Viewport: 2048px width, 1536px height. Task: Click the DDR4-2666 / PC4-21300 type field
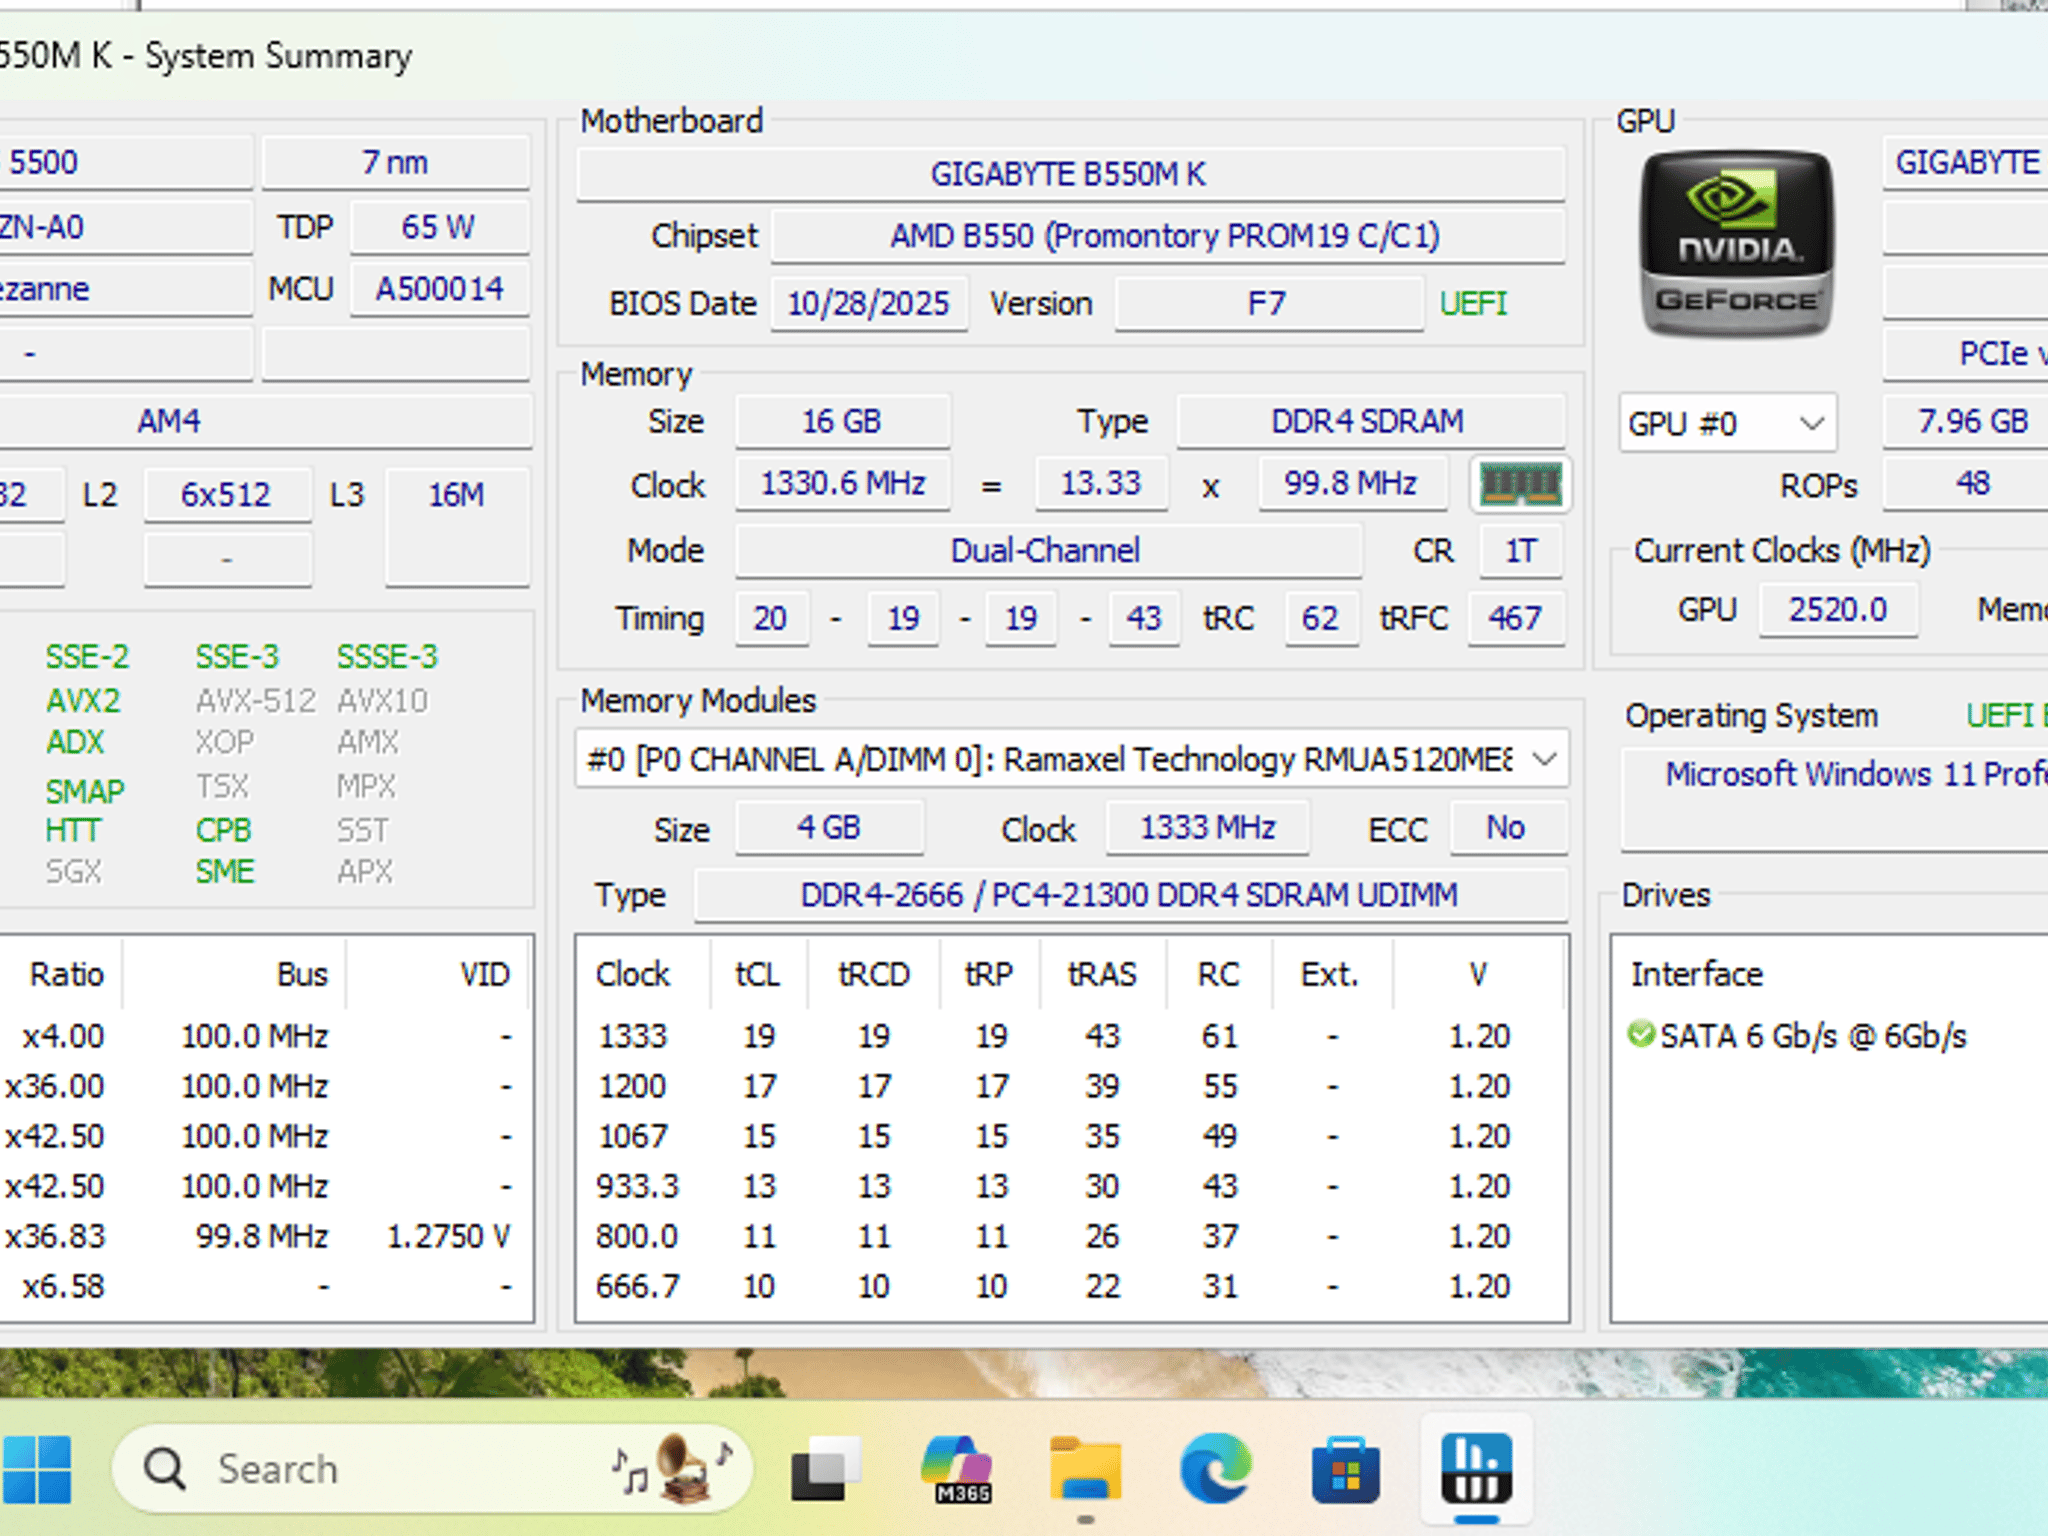click(x=1131, y=895)
